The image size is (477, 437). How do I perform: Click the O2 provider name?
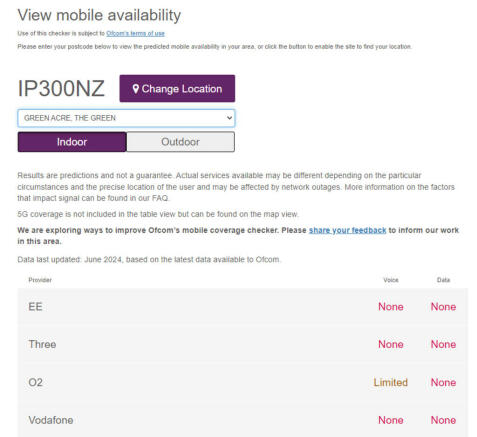pyautogui.click(x=35, y=382)
